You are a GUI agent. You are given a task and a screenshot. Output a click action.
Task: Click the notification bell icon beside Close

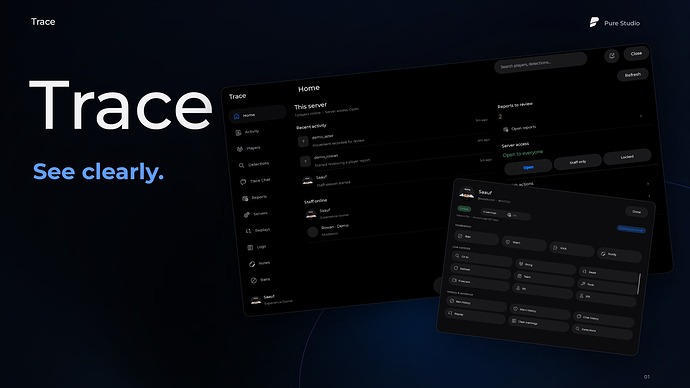[x=612, y=56]
